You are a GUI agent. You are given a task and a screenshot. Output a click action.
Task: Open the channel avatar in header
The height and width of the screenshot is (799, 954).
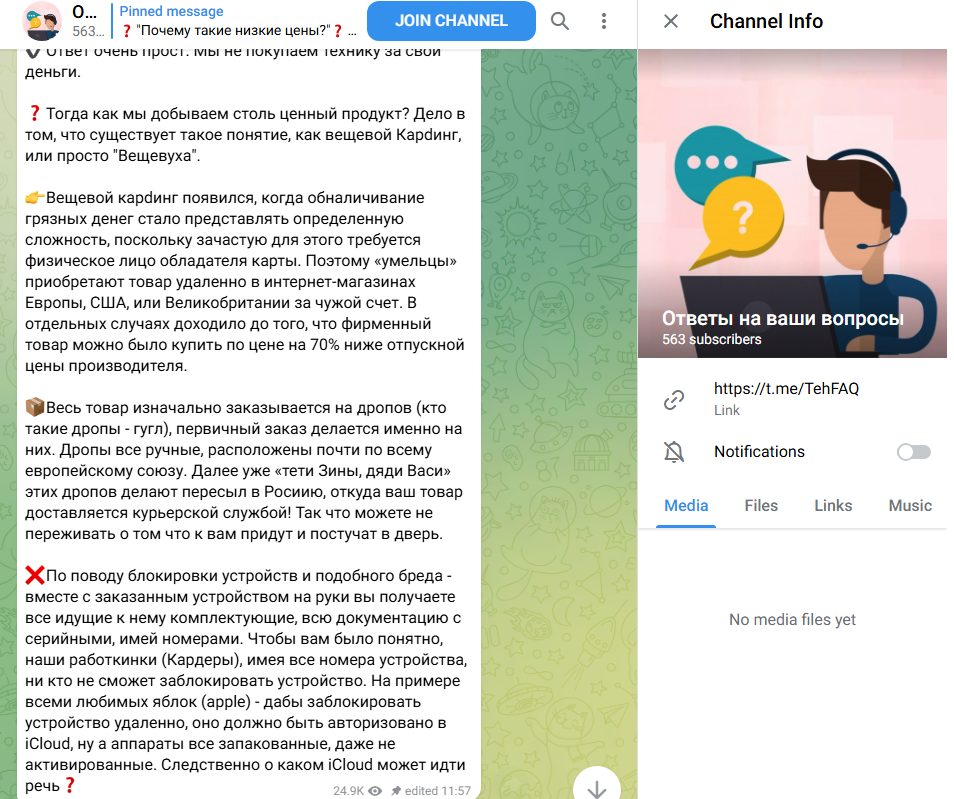coord(42,21)
